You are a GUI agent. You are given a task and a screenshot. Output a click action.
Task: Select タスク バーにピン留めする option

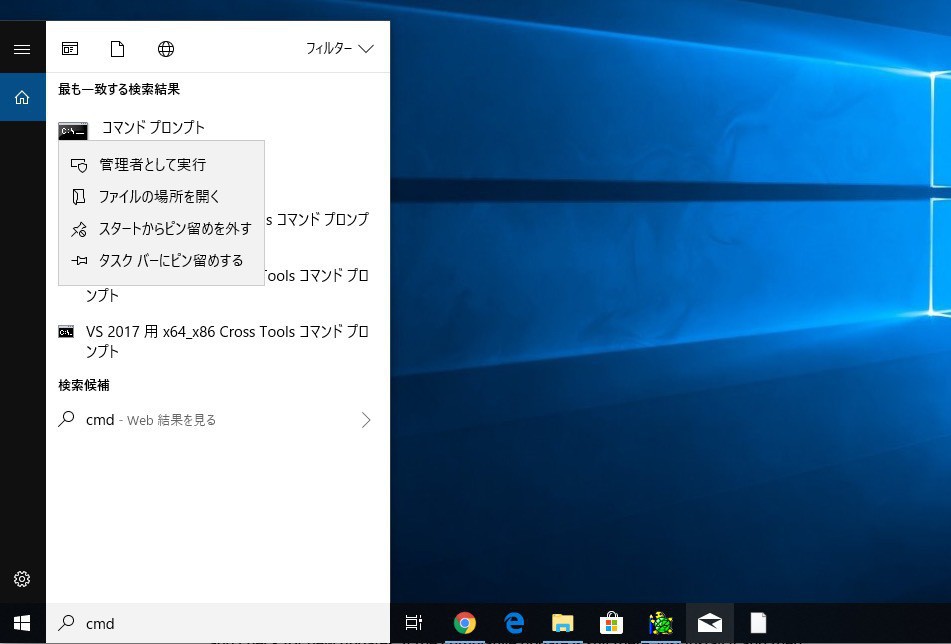(170, 261)
